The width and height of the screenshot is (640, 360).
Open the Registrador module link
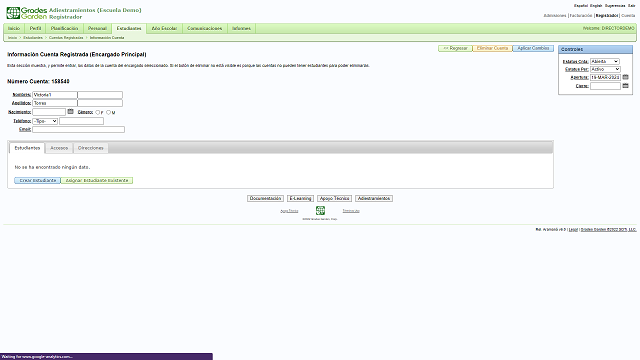click(x=607, y=16)
